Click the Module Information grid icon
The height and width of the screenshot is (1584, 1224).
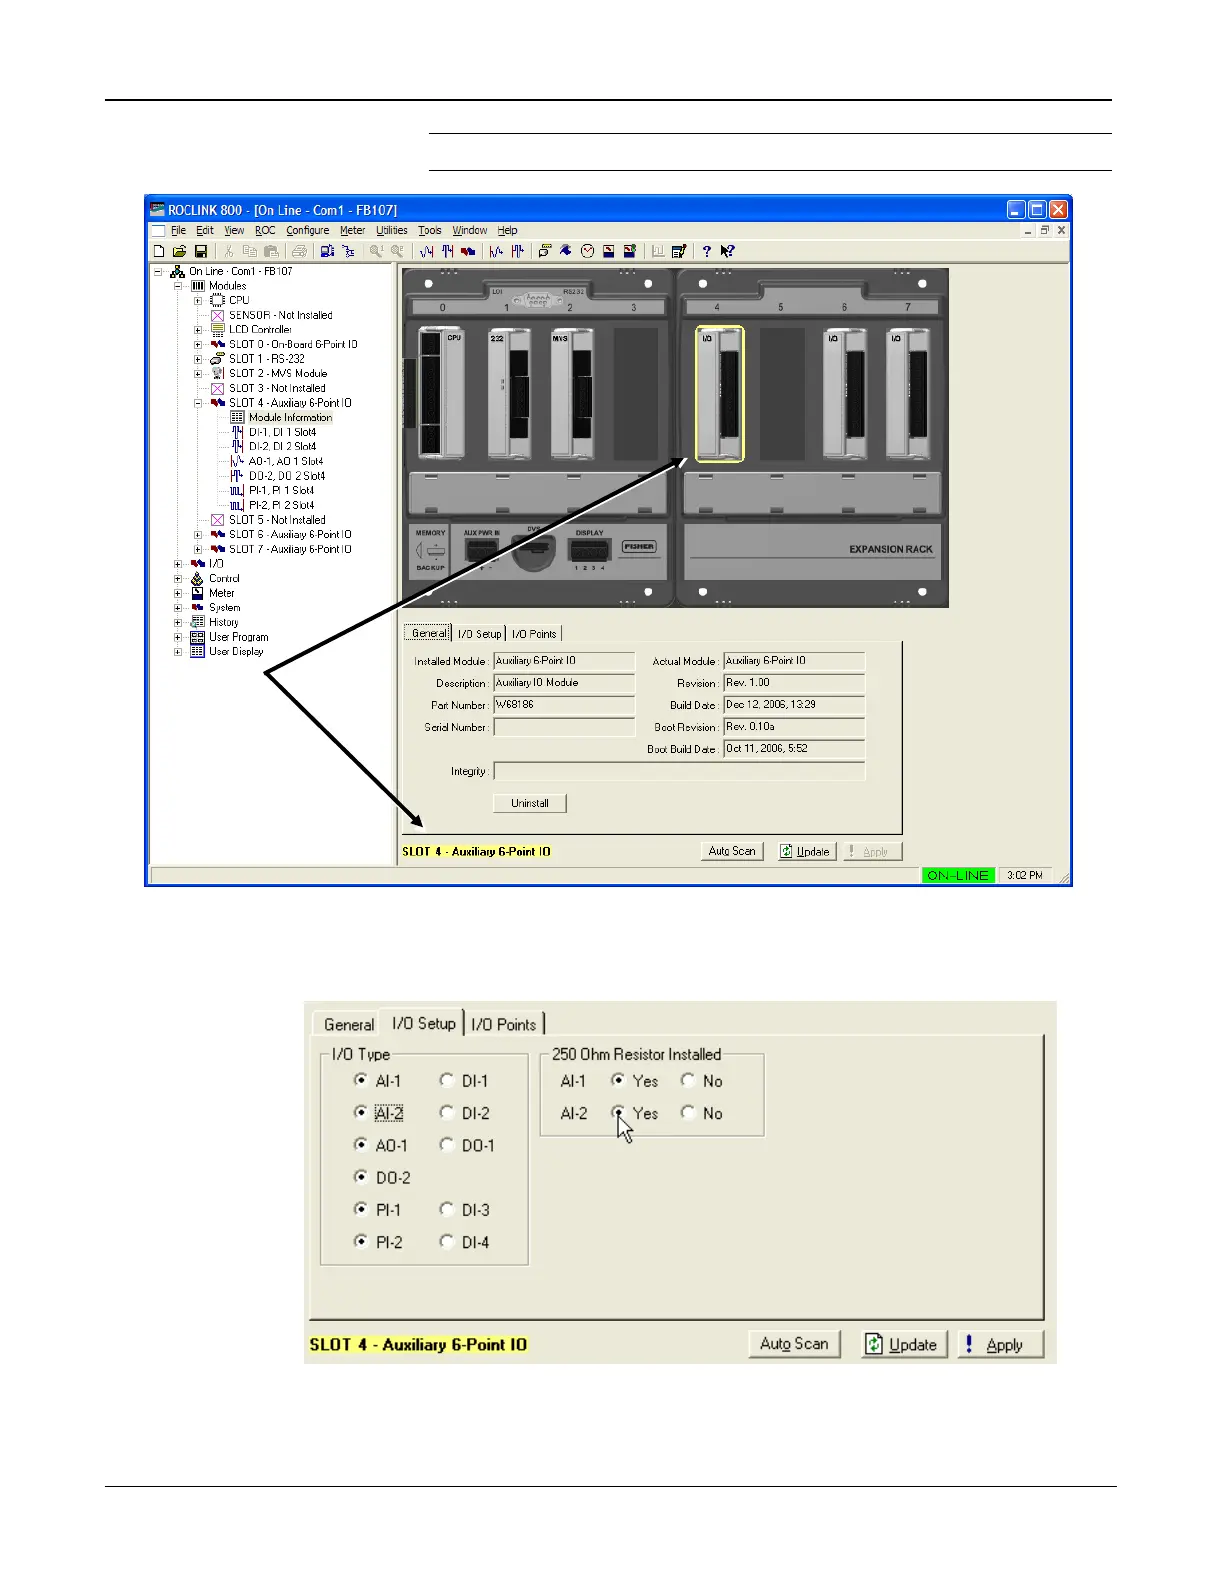click(x=237, y=417)
